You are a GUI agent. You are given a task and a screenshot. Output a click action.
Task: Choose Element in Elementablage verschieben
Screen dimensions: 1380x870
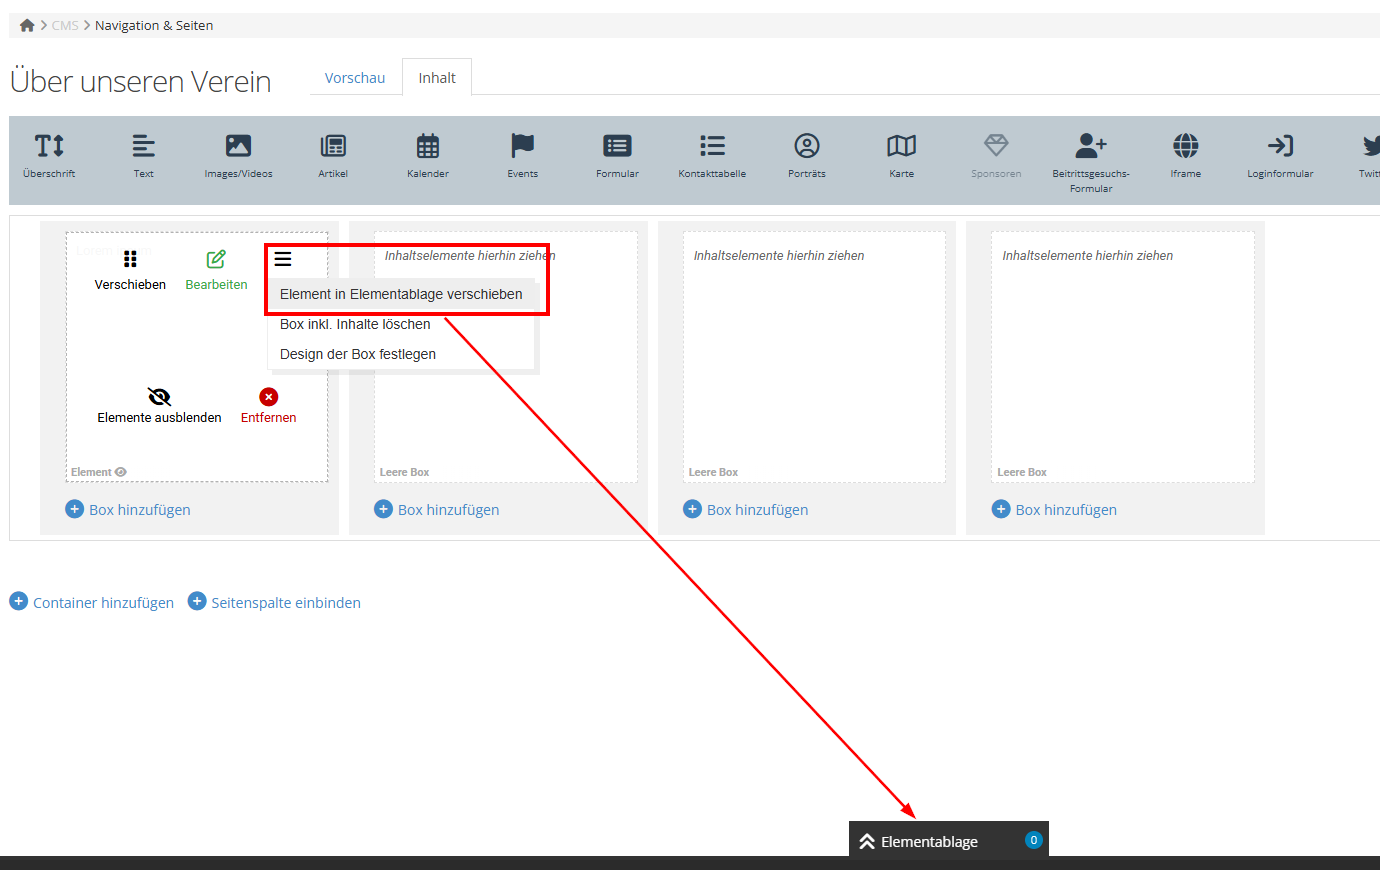tap(401, 294)
